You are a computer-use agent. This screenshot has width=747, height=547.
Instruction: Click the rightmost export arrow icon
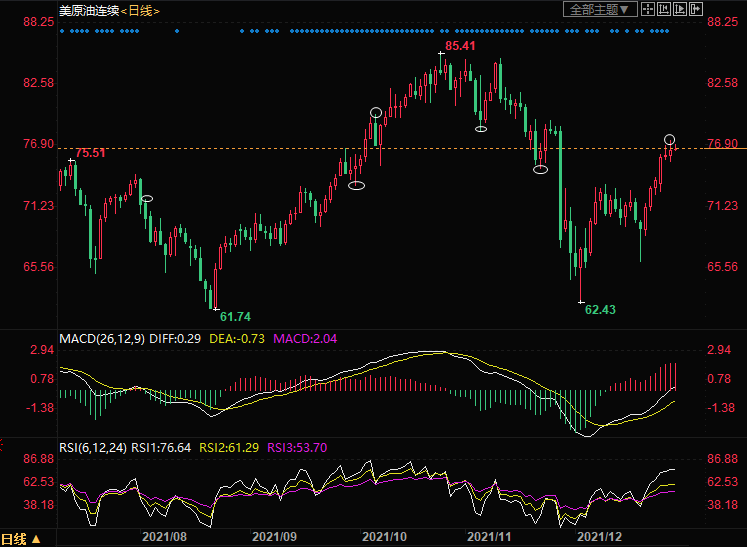(x=697, y=9)
